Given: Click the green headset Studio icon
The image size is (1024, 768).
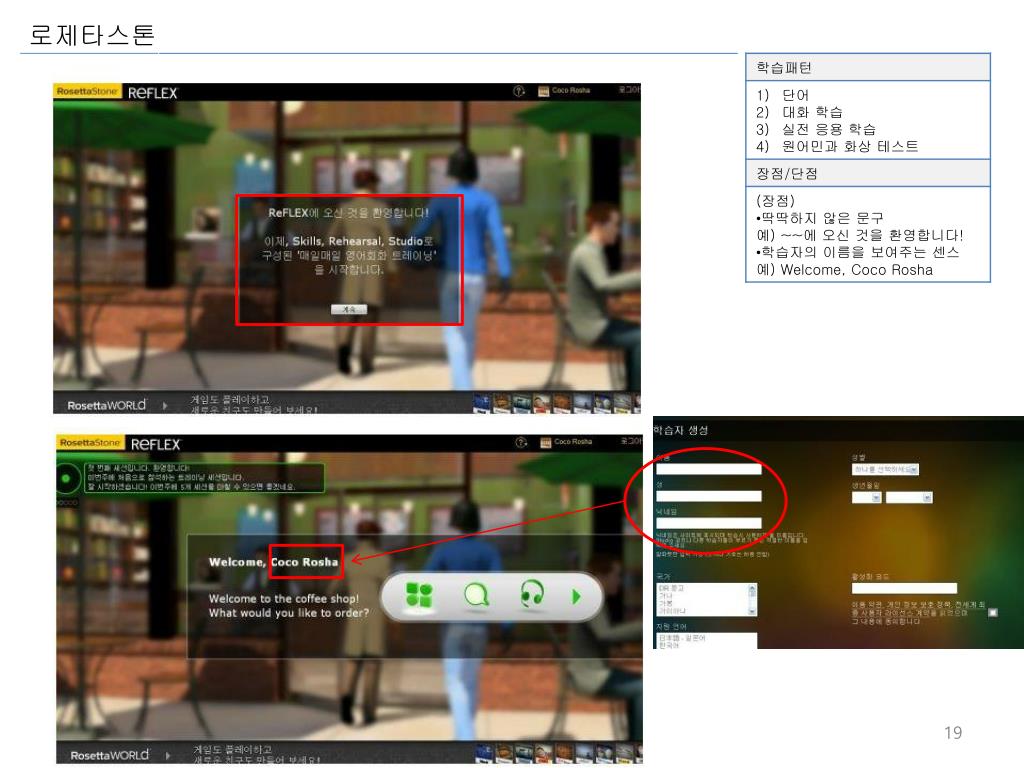Looking at the screenshot, I should pos(532,594).
